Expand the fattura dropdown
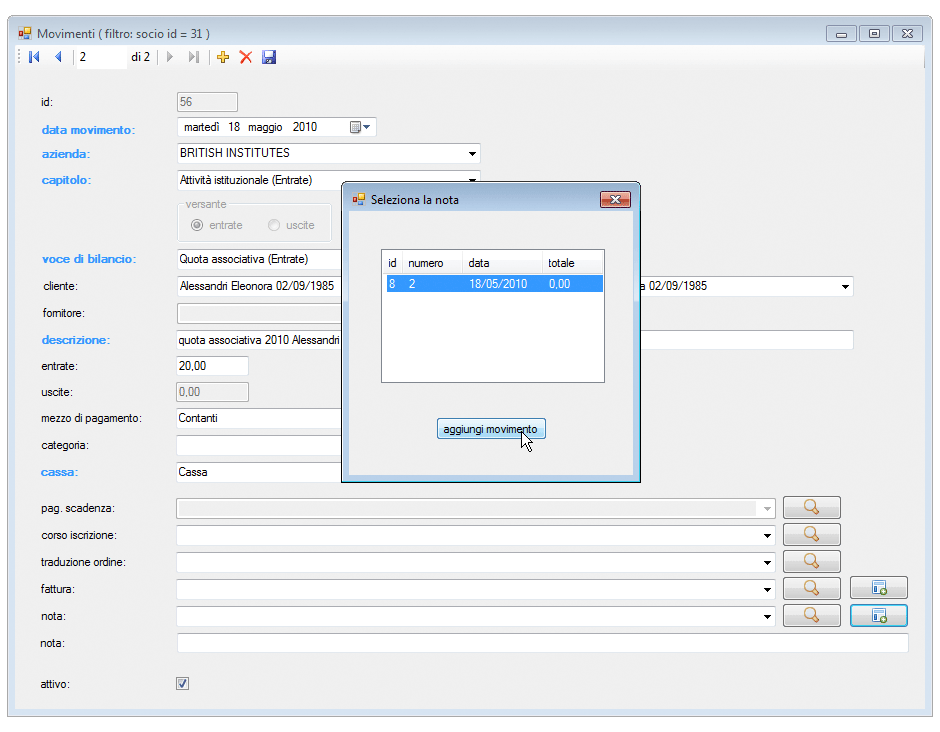 tap(767, 589)
